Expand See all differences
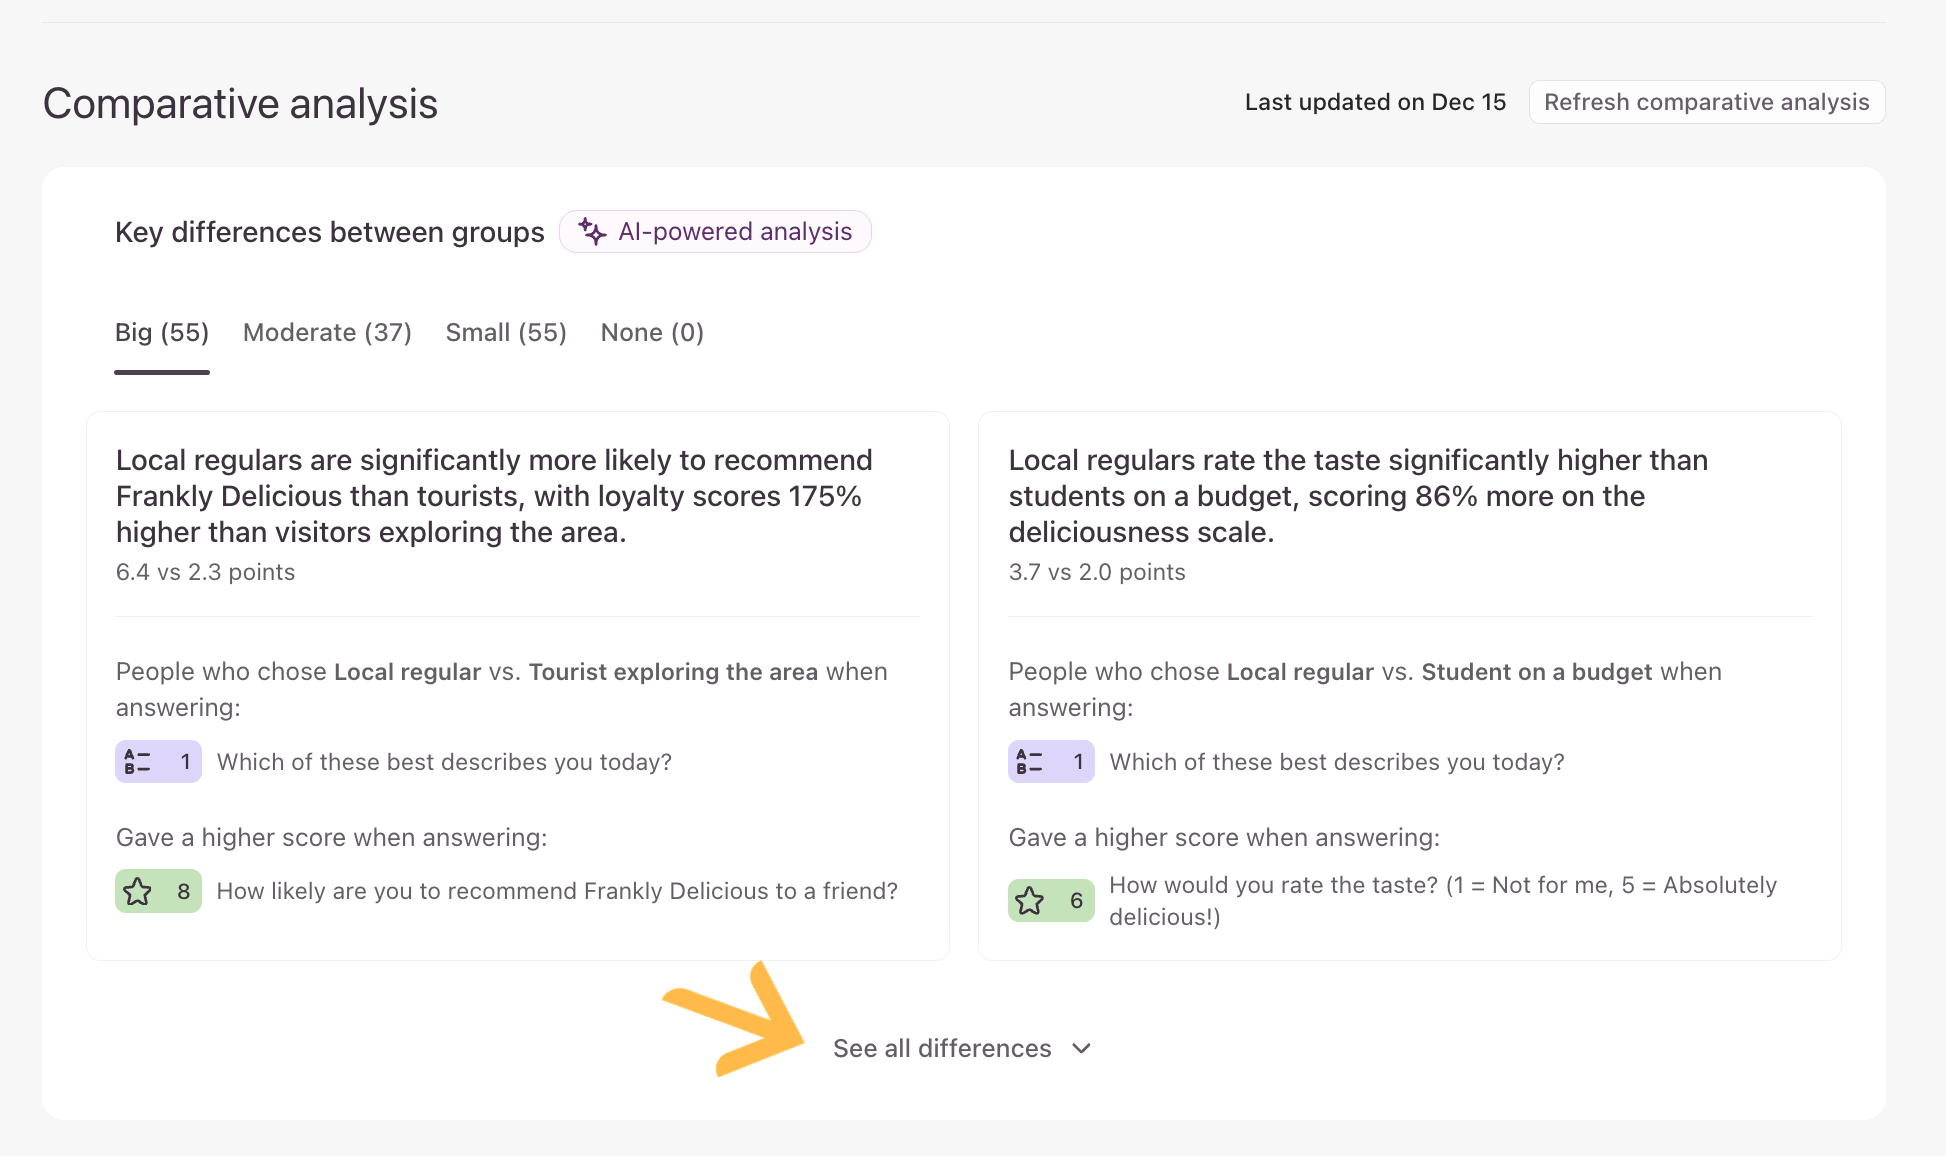Screen dimensions: 1946x1156 coord(942,1048)
